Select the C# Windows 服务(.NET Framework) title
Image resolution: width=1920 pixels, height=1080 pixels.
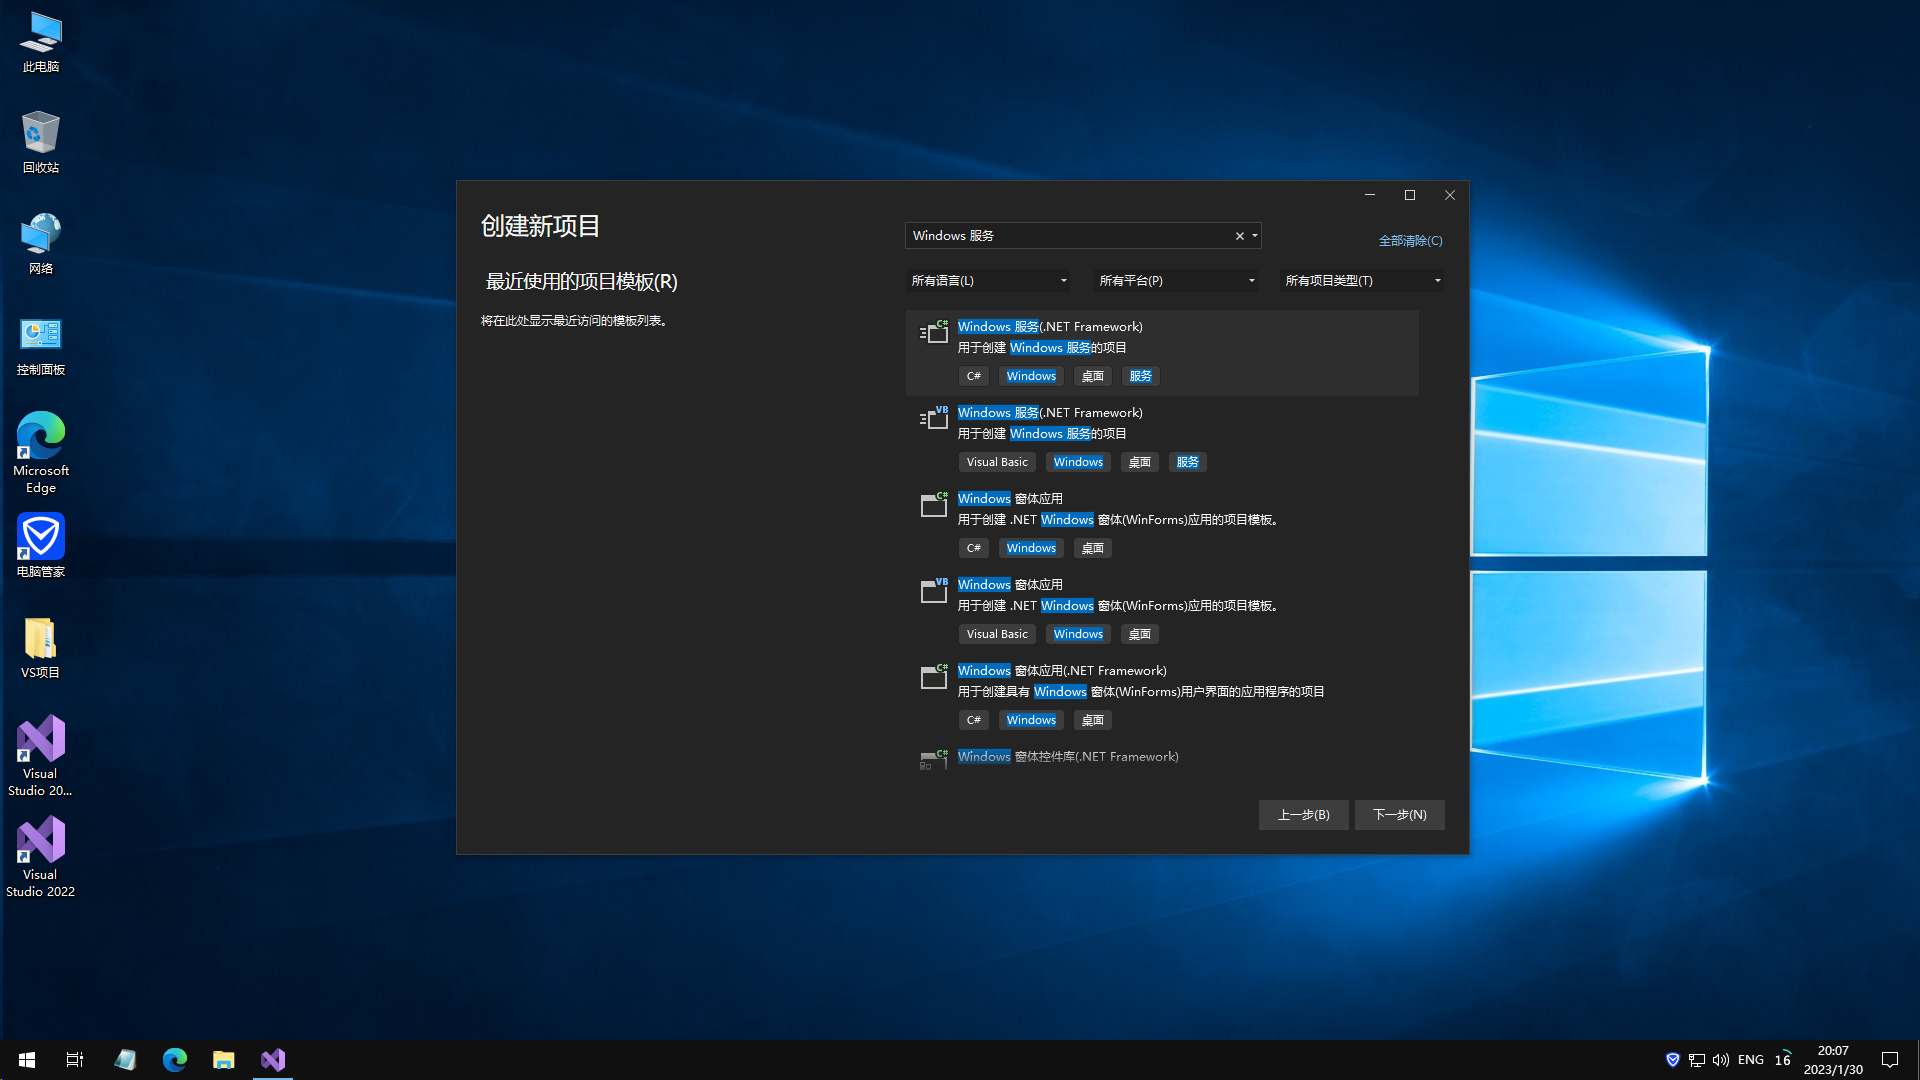1050,327
